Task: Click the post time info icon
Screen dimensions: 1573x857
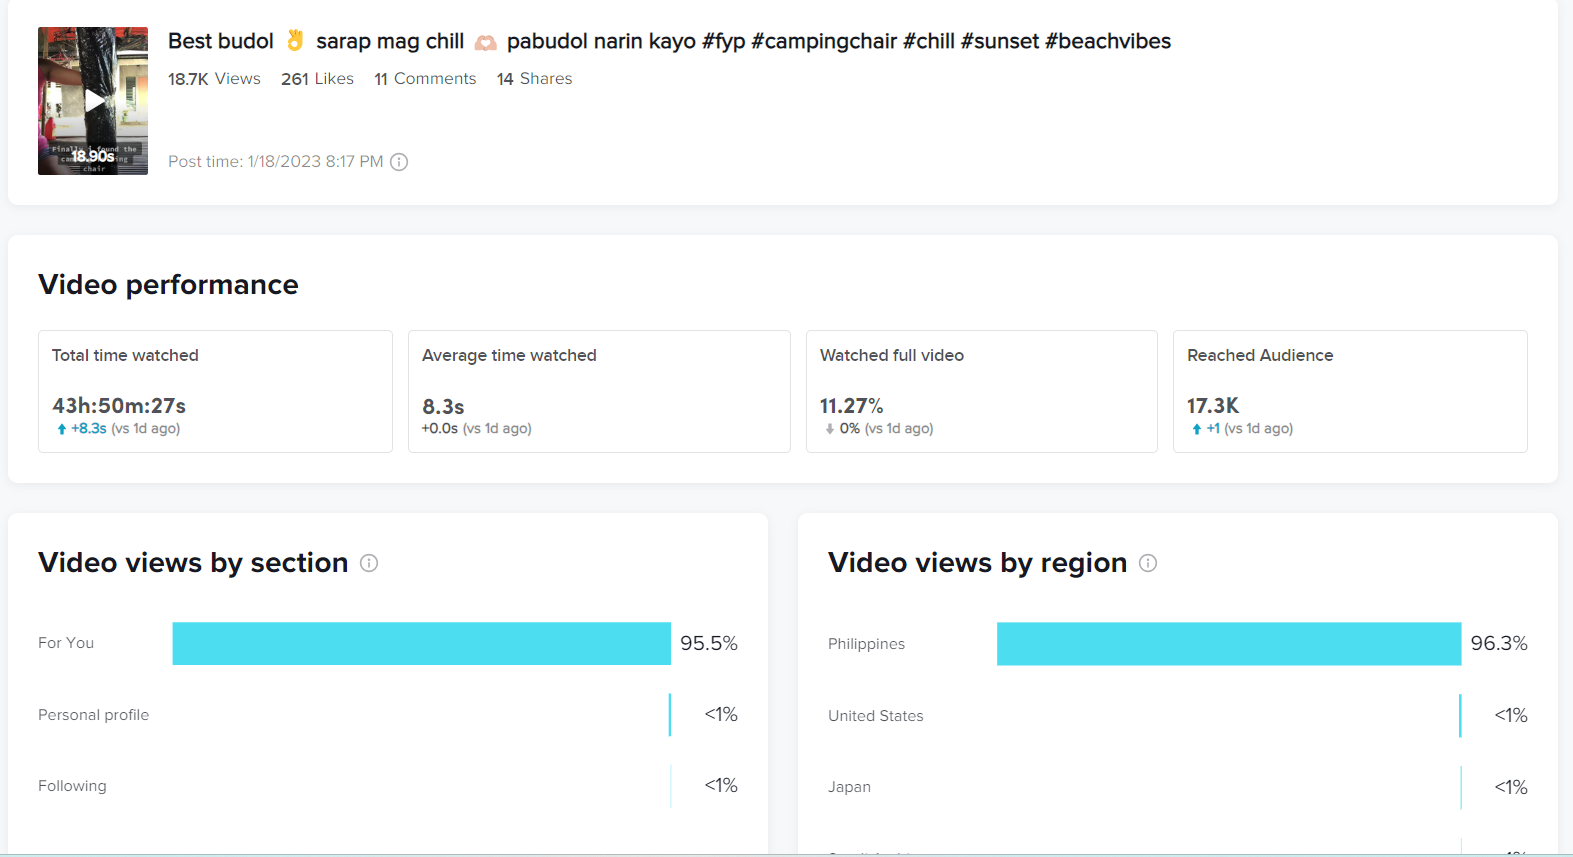Action: tap(399, 162)
